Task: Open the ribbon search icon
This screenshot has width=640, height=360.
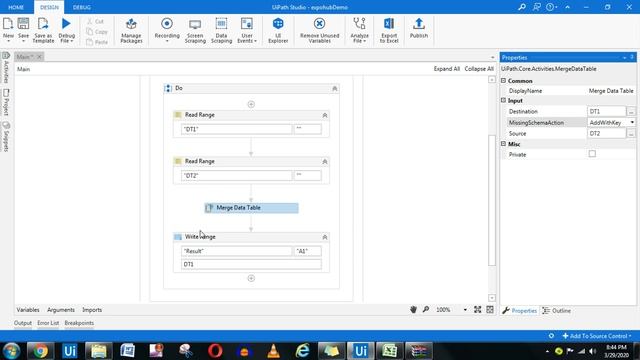Action: pyautogui.click(x=522, y=7)
